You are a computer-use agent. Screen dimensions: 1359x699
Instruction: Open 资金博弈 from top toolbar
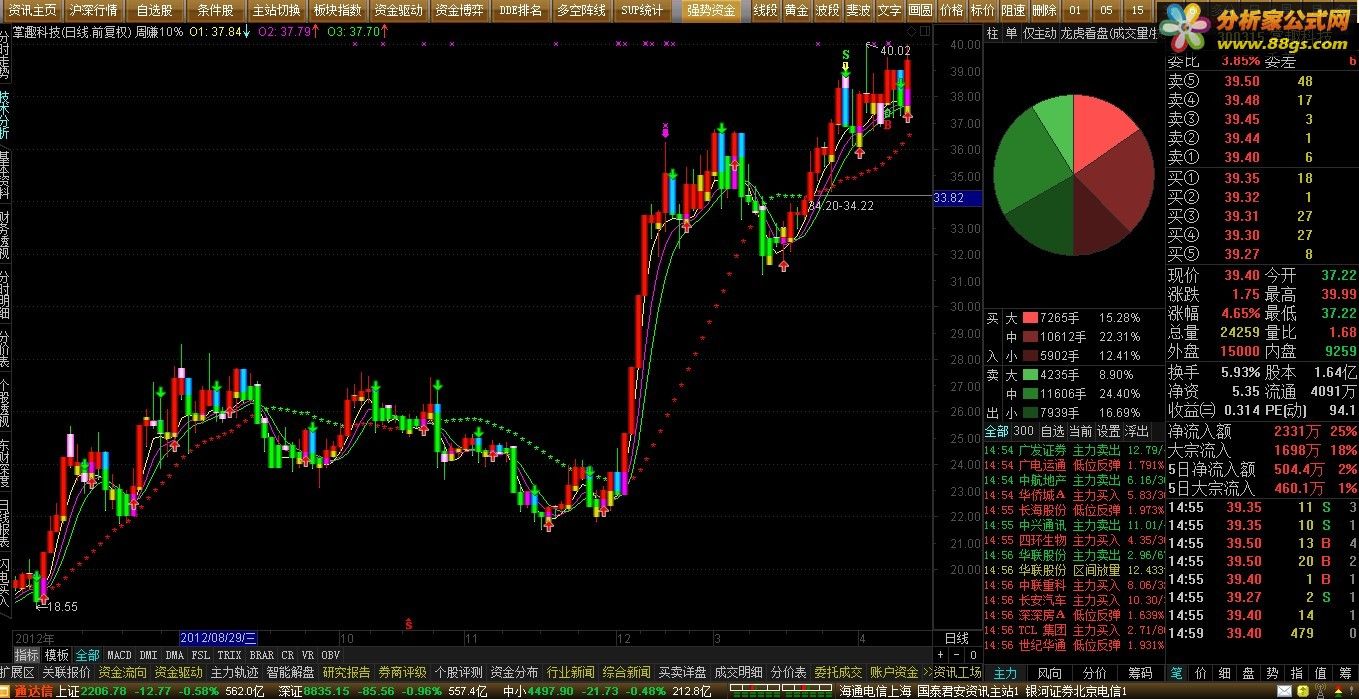coord(460,10)
